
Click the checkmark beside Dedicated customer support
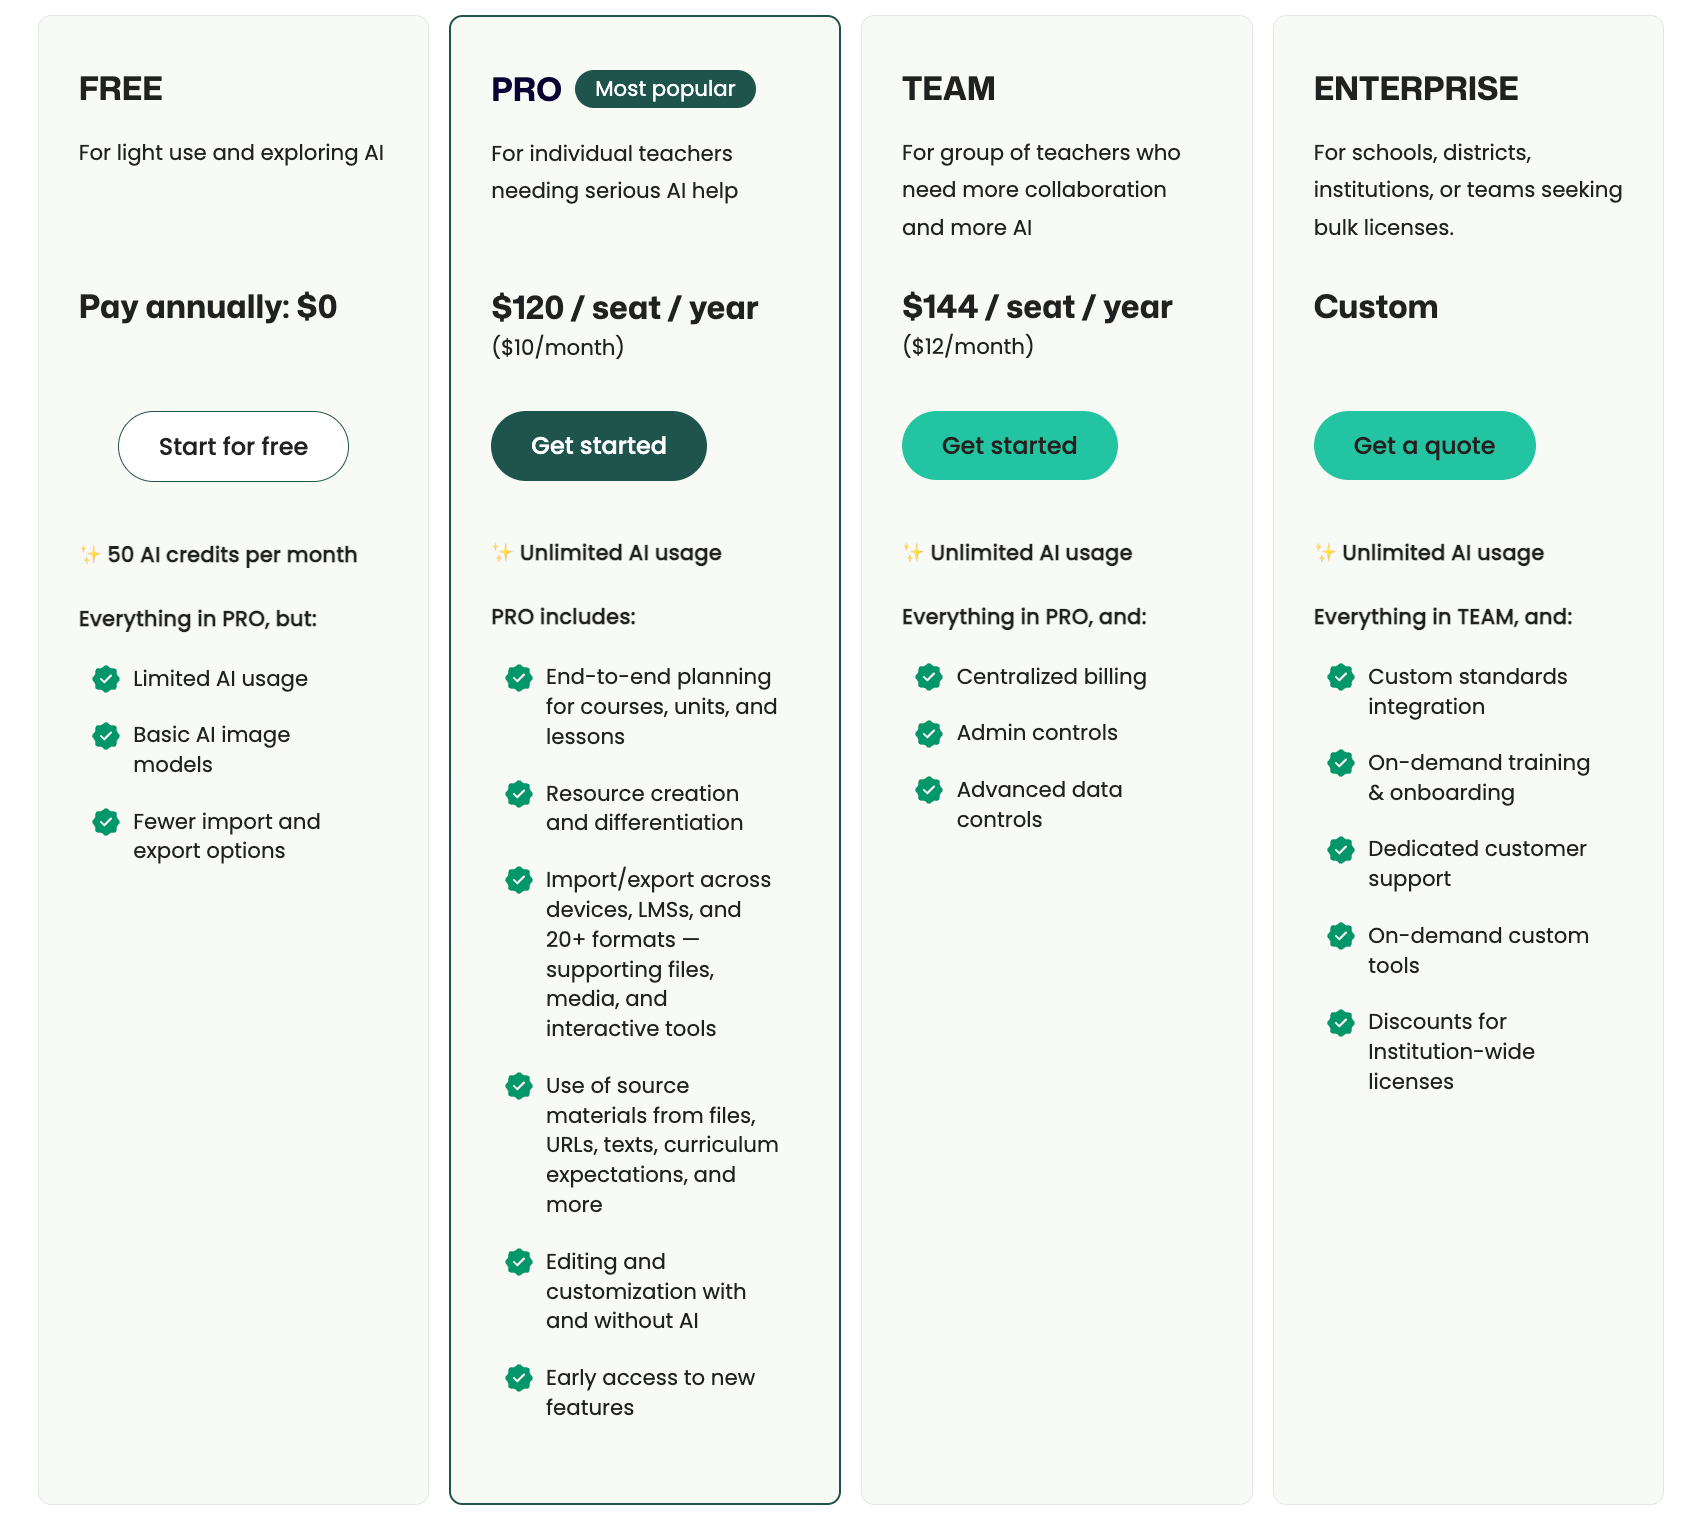pos(1340,850)
